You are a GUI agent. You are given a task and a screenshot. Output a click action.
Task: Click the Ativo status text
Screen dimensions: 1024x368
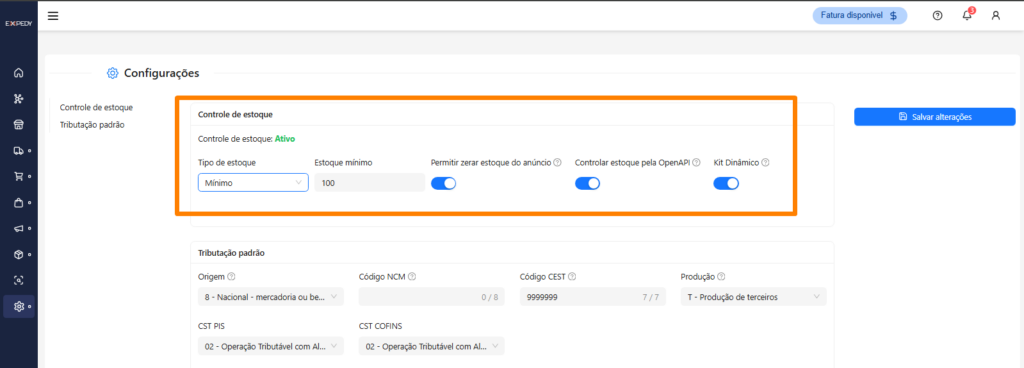(x=285, y=139)
